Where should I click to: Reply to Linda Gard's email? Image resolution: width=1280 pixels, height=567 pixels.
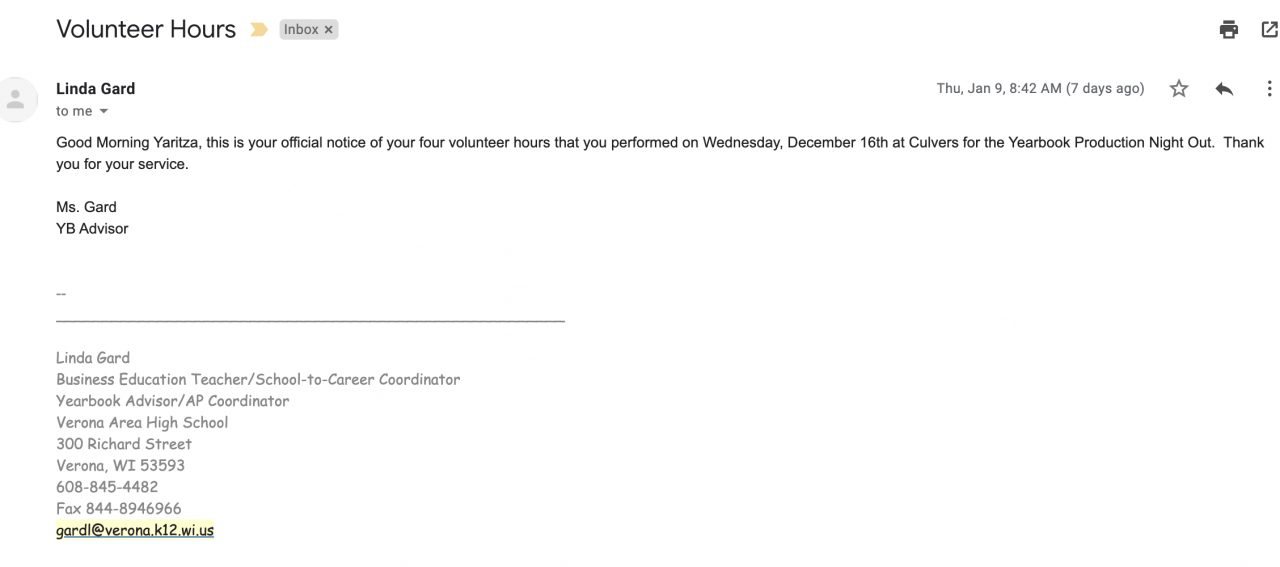pyautogui.click(x=1224, y=89)
